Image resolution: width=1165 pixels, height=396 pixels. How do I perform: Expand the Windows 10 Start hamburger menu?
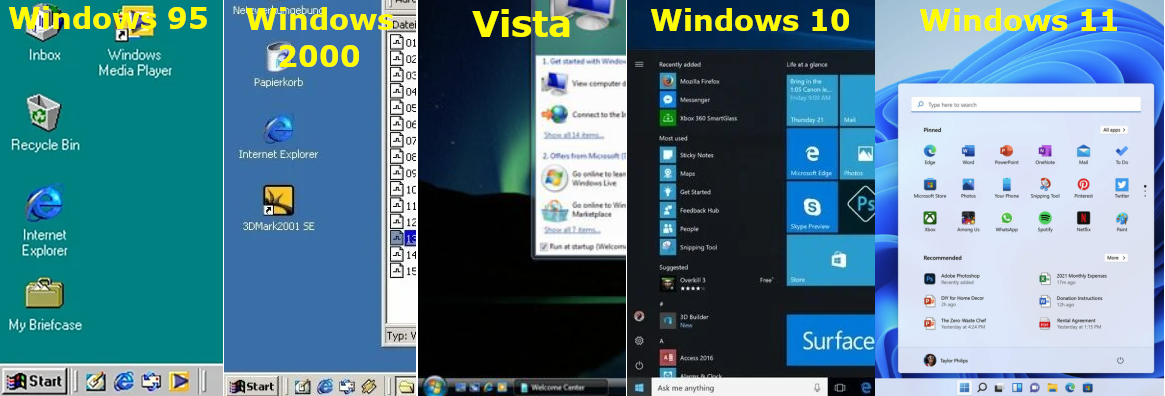click(x=639, y=65)
